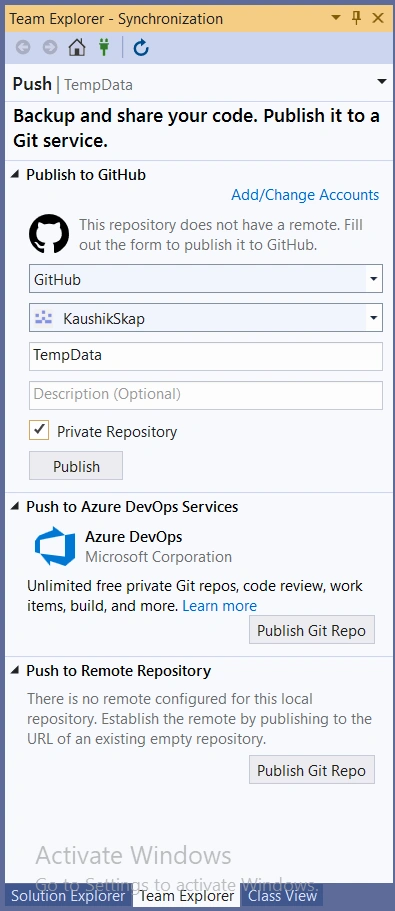Refresh the Team Explorer page
Image resolution: width=395 pixels, height=911 pixels.
141,48
